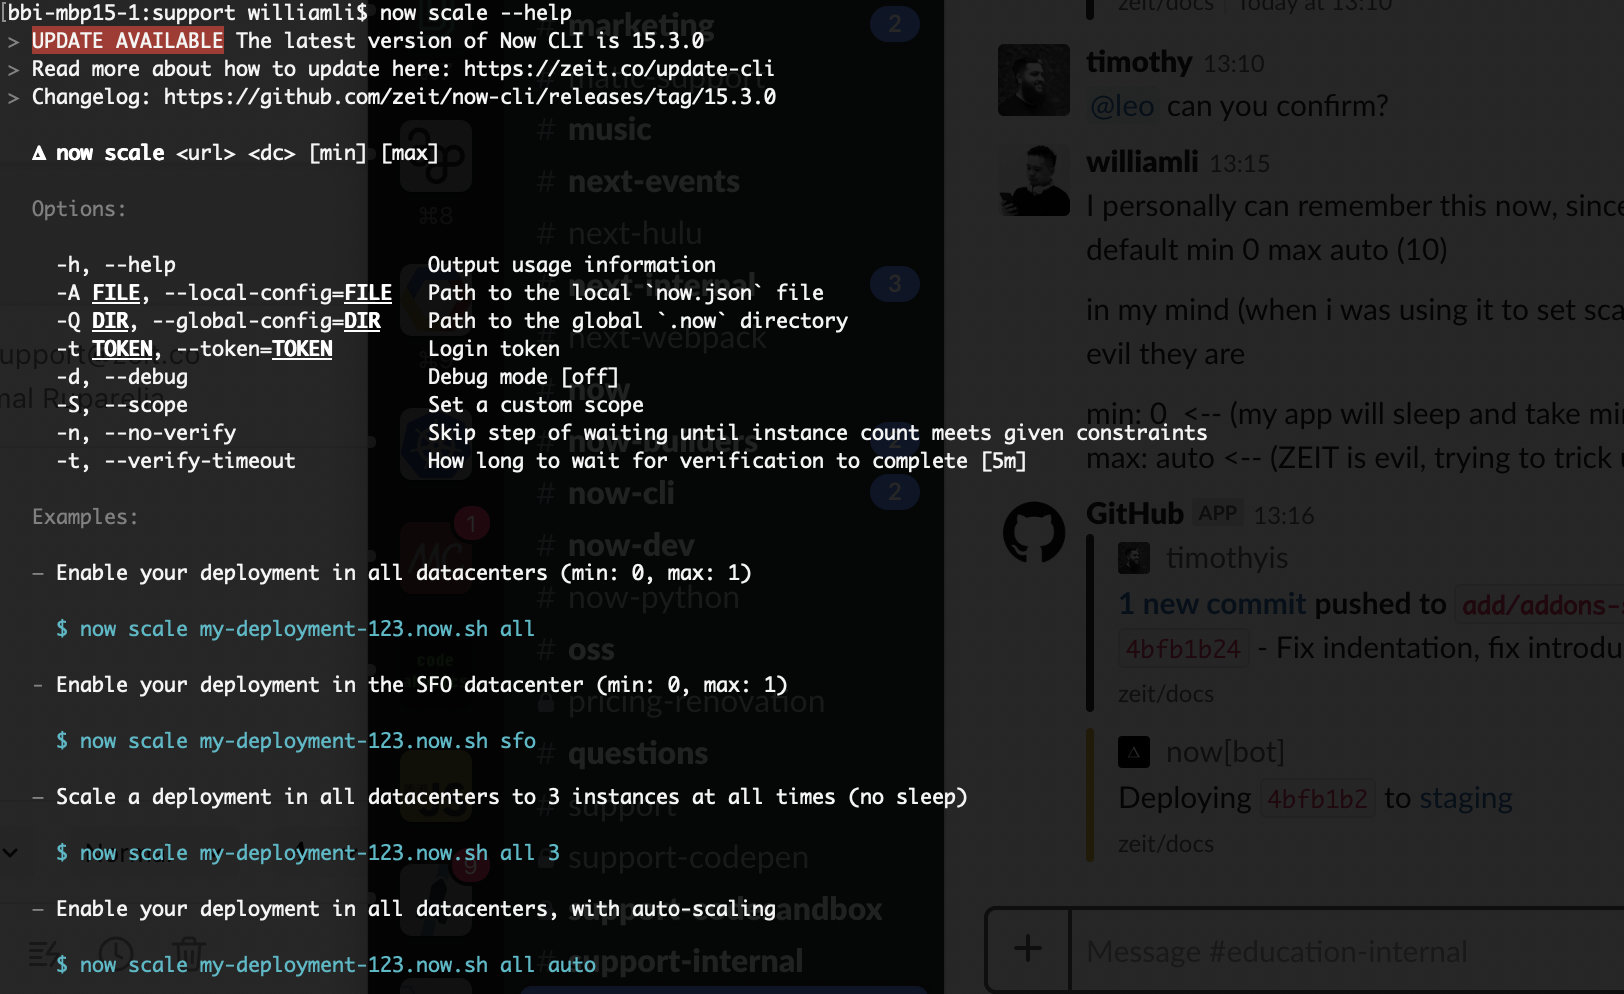1624x994 pixels.
Task: Click the 'Debug mode [off]' description
Action: point(523,377)
